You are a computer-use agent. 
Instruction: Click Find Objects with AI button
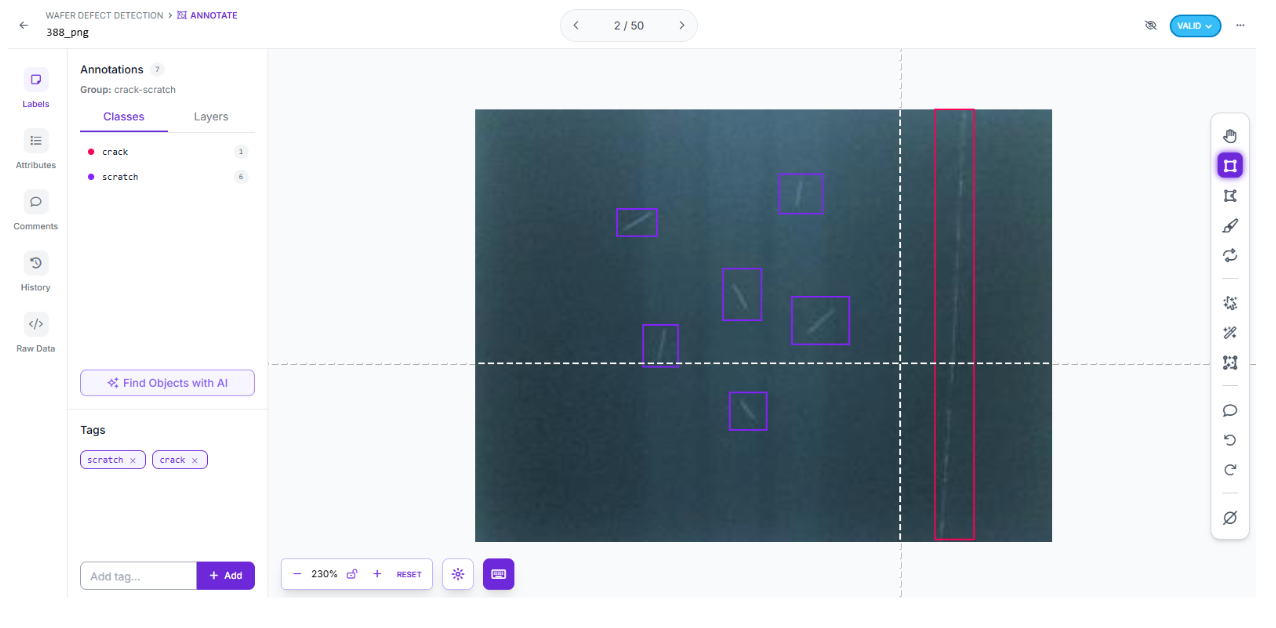pos(167,383)
